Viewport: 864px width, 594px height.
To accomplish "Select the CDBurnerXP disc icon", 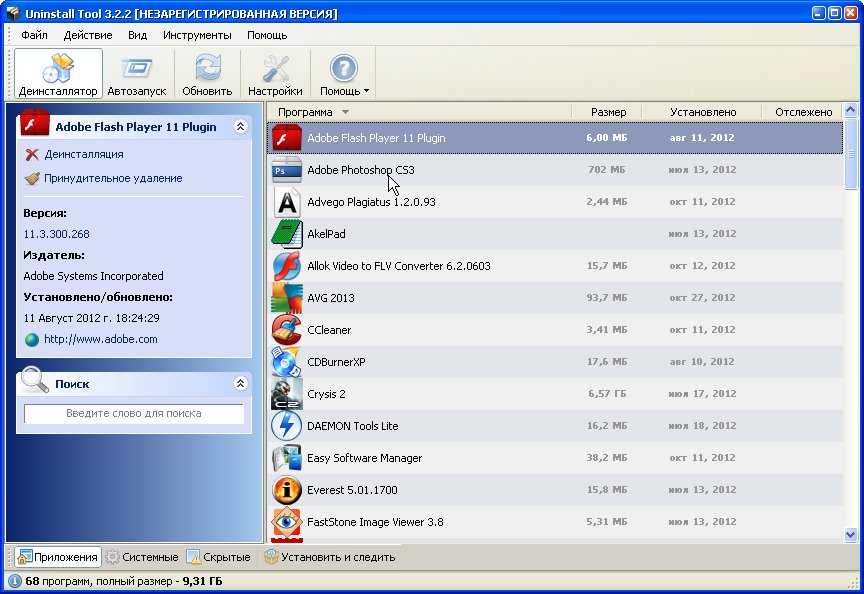I will click(x=287, y=361).
